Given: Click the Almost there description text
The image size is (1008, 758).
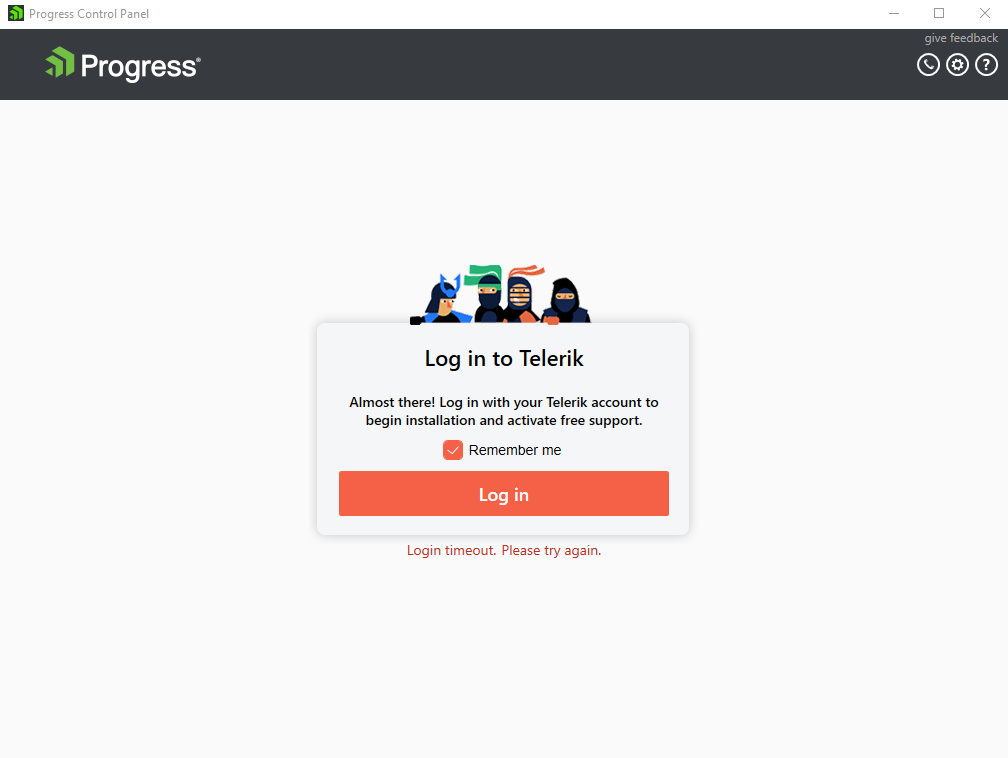Looking at the screenshot, I should click(x=504, y=411).
